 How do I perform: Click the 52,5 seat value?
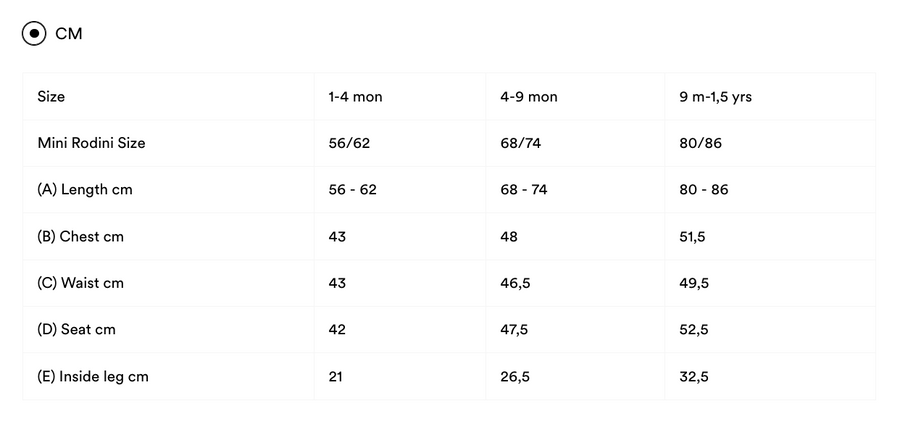[693, 330]
